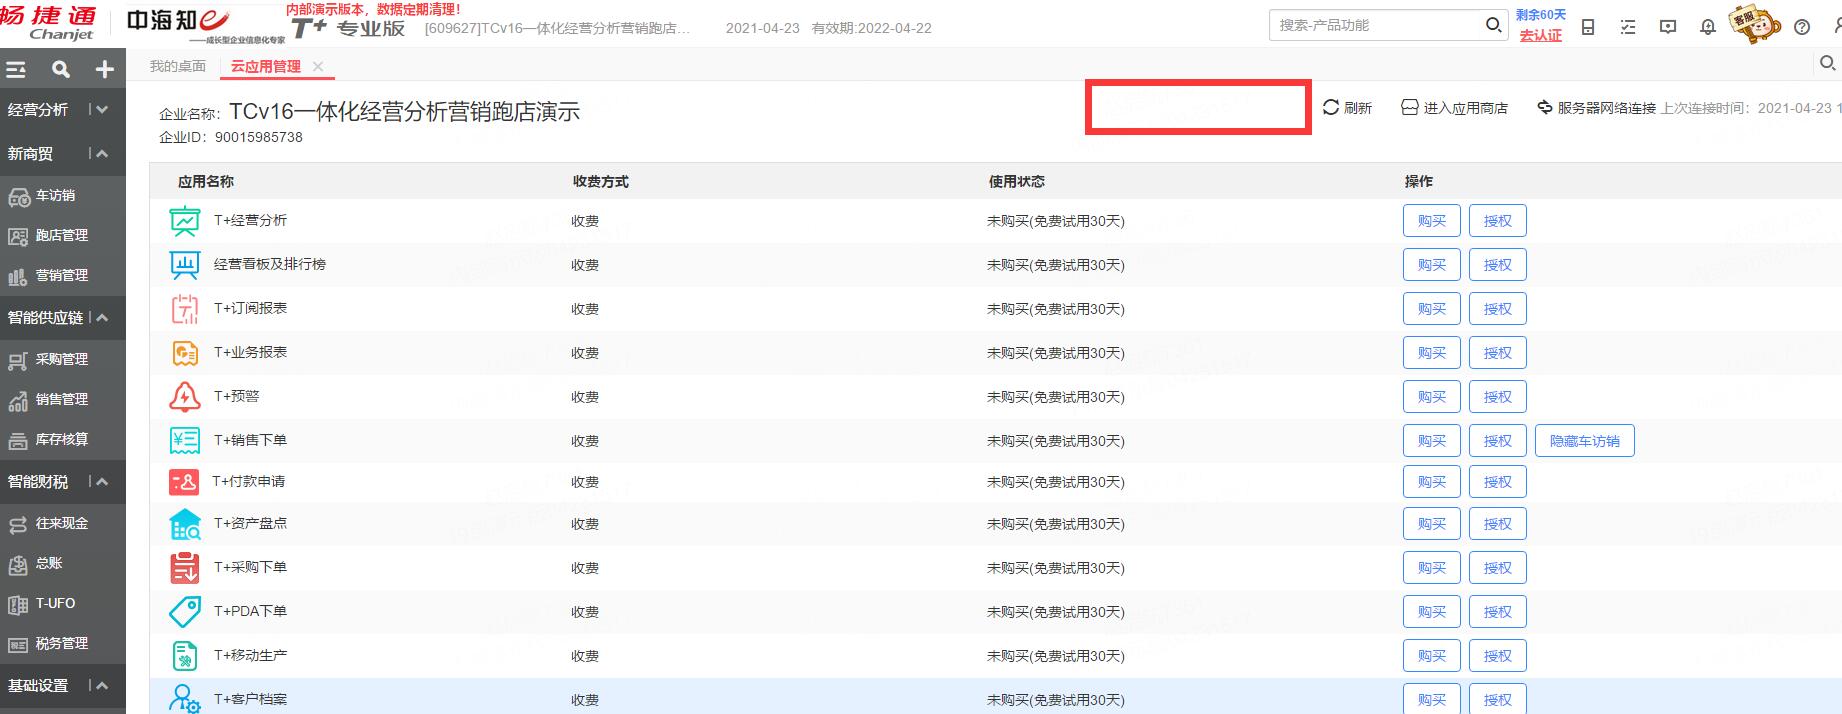
Task: Click the T+客户档案 app icon
Action: click(185, 698)
